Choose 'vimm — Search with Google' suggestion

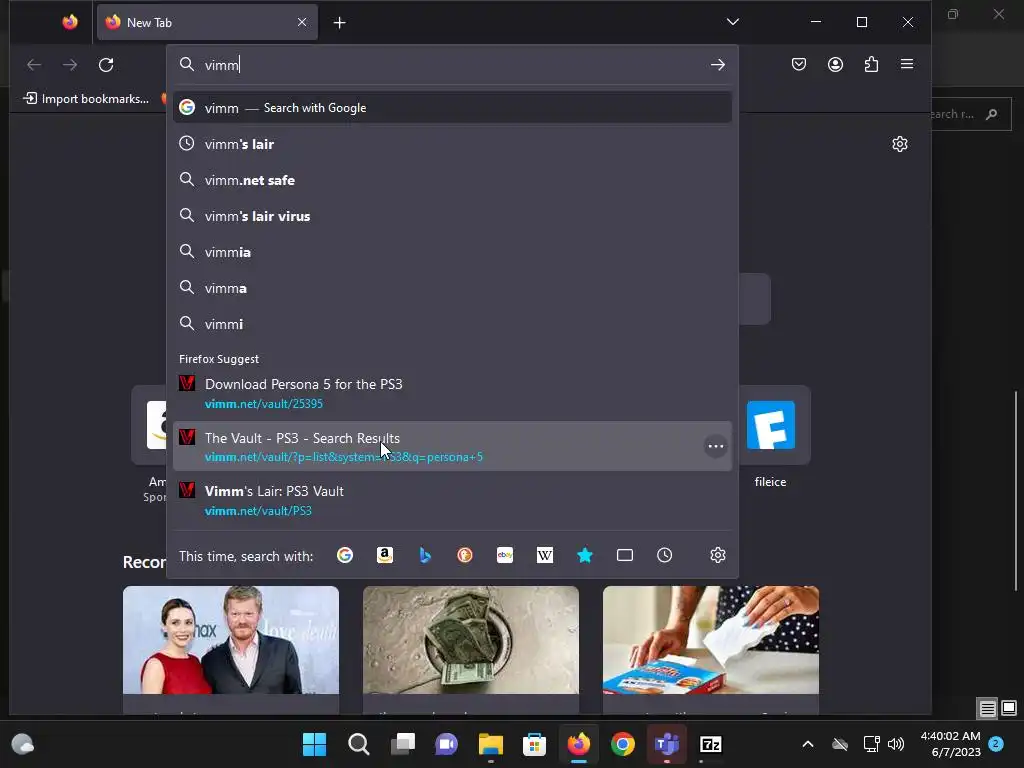click(x=452, y=108)
